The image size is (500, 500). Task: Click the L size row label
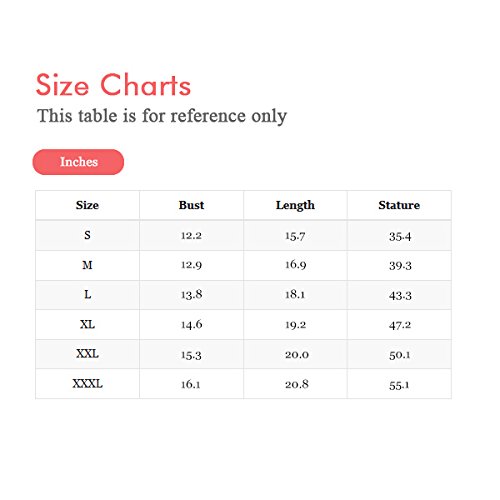[87, 295]
